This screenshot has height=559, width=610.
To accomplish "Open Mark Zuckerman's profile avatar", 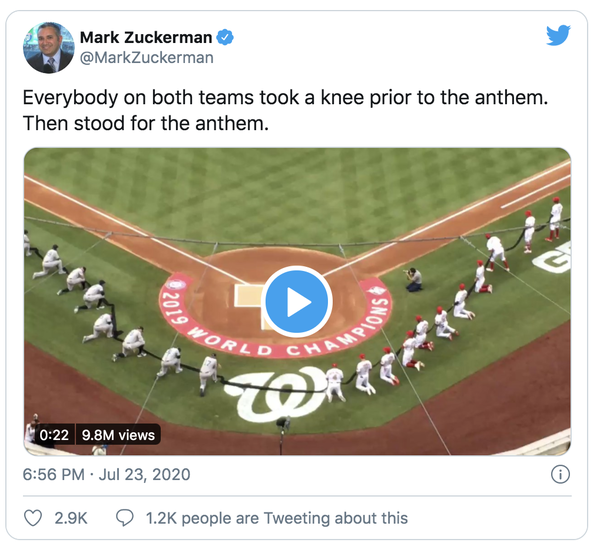I will [x=48, y=47].
